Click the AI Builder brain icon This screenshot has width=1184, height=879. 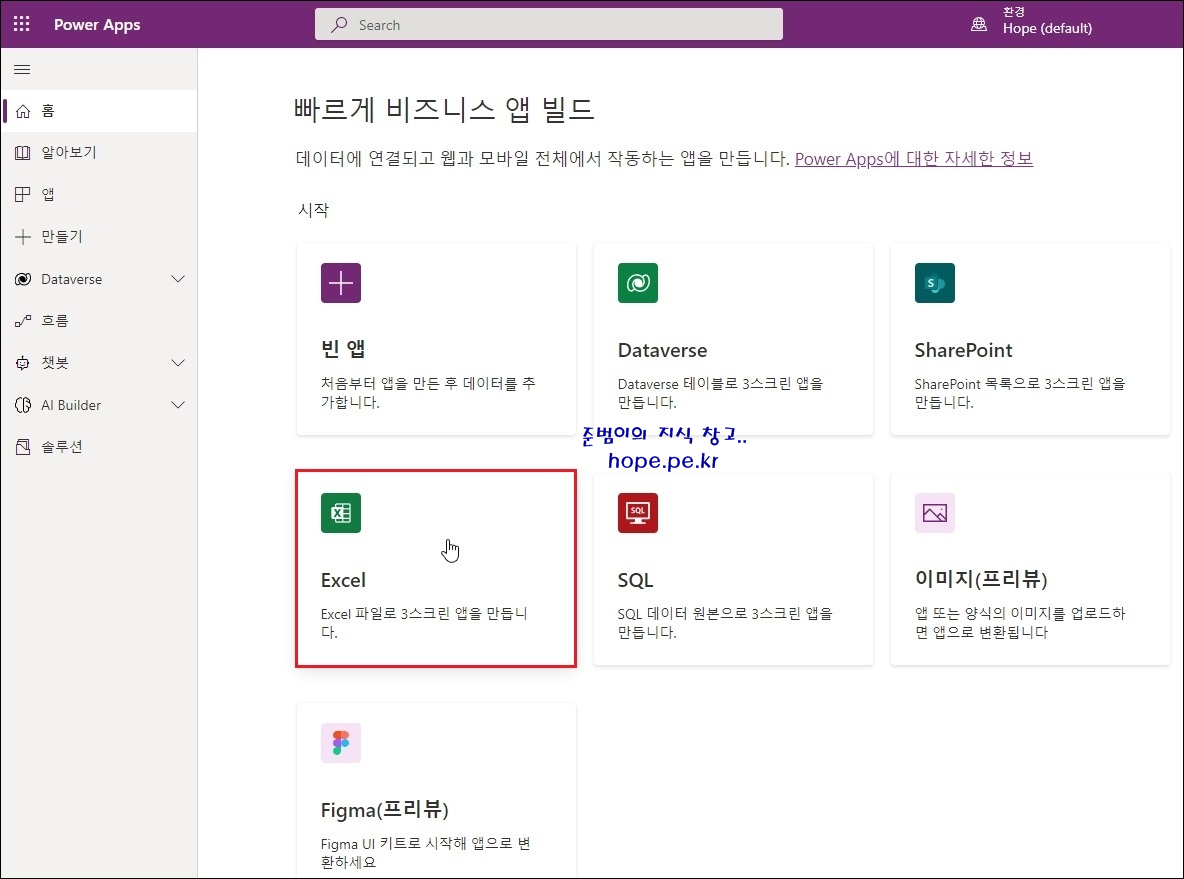(23, 405)
